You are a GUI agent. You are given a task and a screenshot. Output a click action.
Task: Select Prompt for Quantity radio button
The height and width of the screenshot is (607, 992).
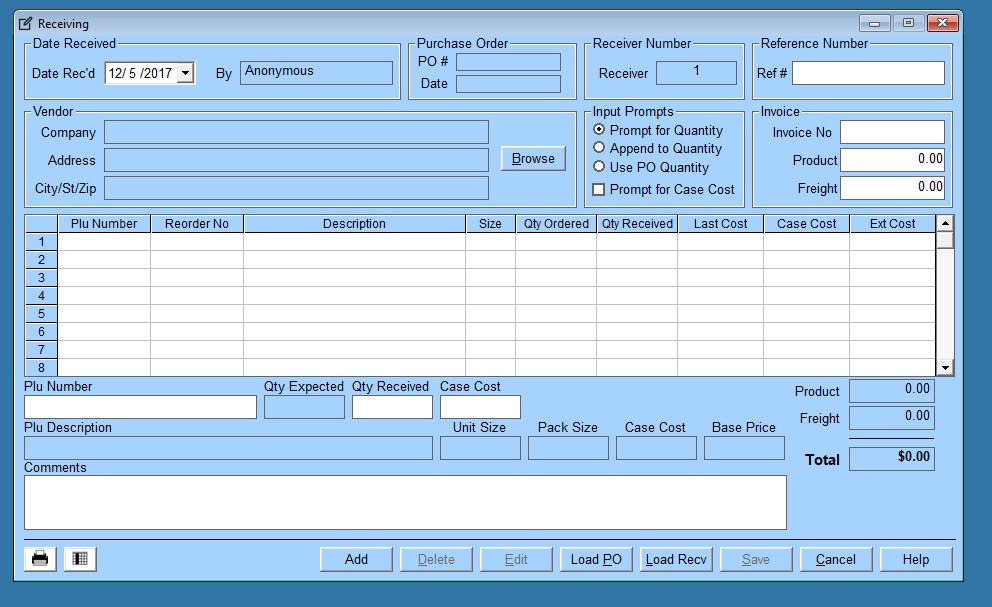pyautogui.click(x=598, y=129)
